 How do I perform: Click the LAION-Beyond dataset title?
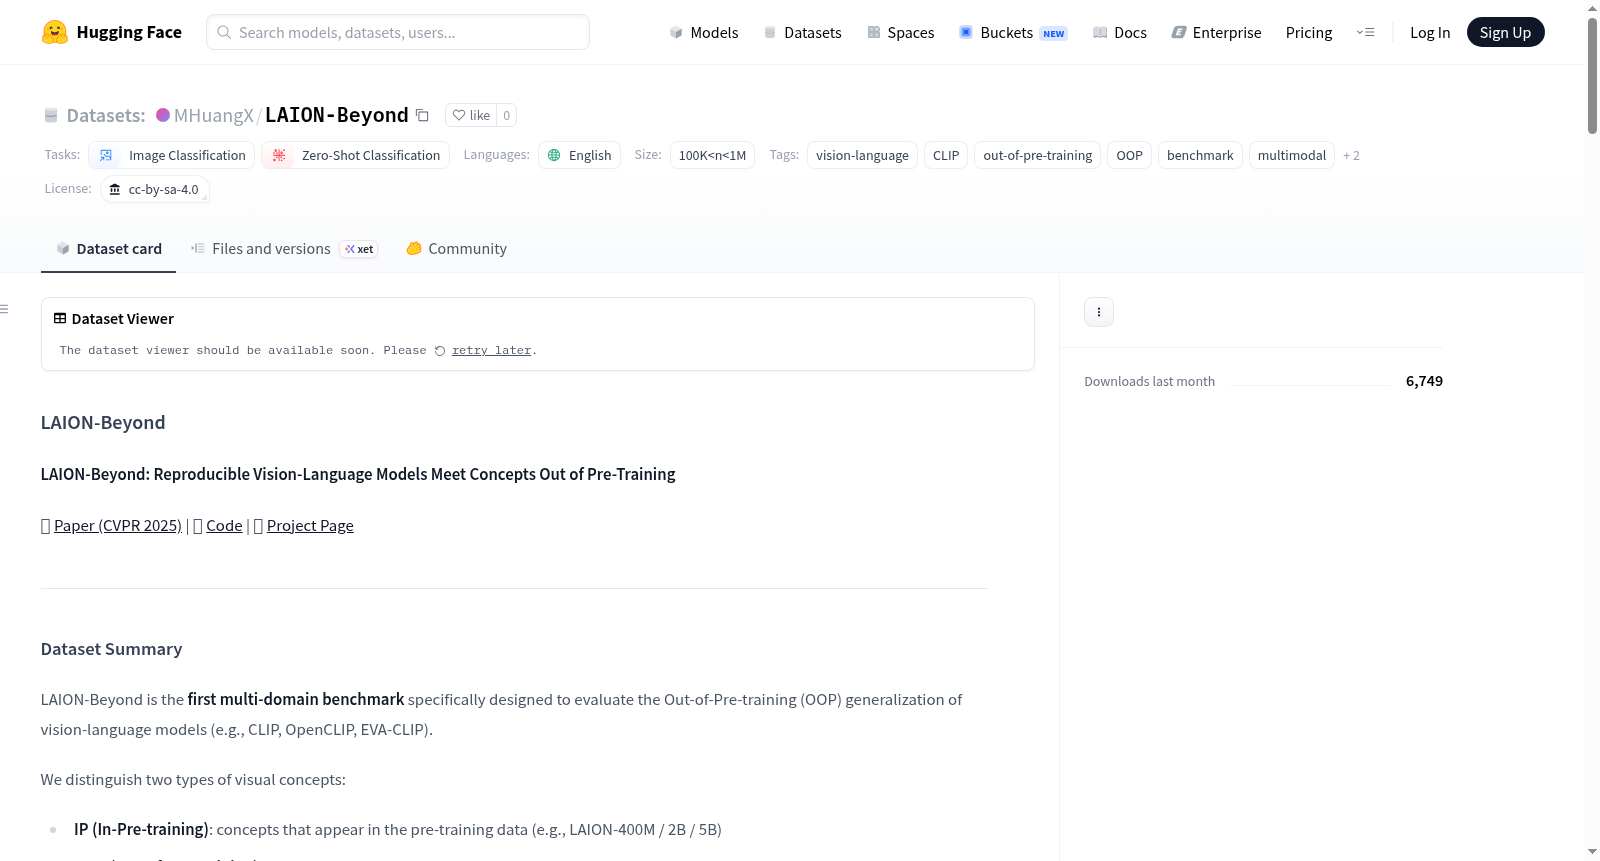tap(336, 115)
